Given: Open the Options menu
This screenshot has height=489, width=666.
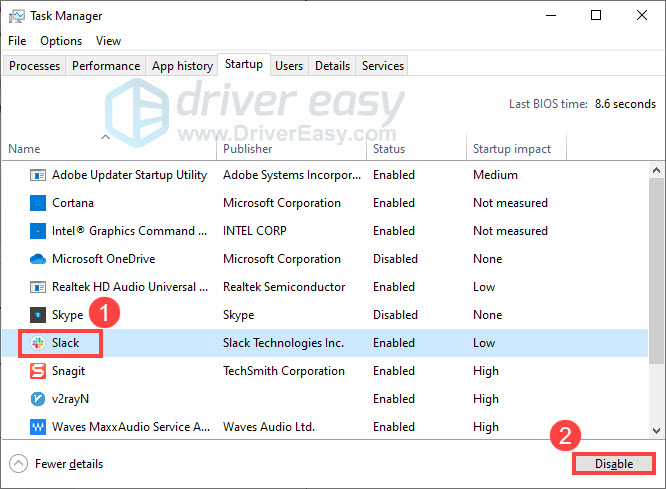Looking at the screenshot, I should (x=61, y=41).
